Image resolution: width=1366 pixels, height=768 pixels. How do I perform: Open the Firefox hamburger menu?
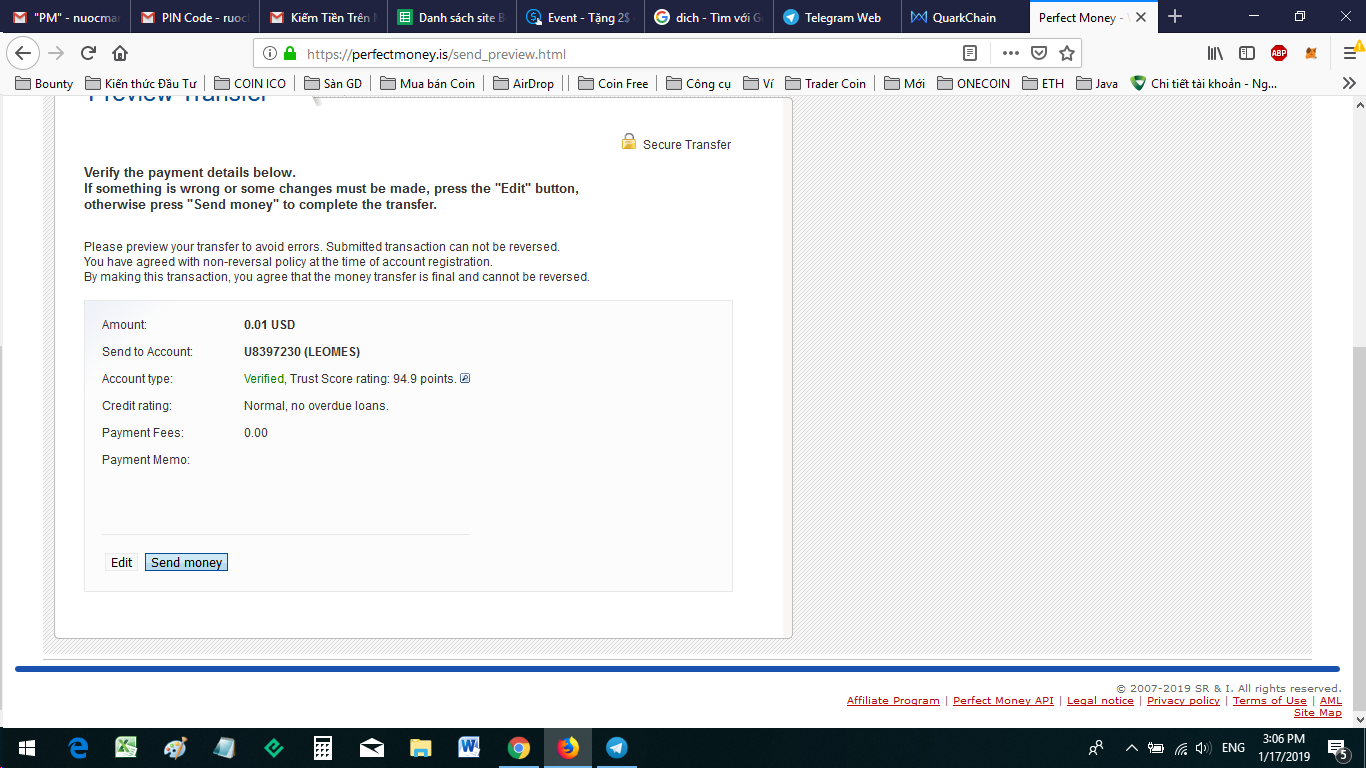point(1350,53)
